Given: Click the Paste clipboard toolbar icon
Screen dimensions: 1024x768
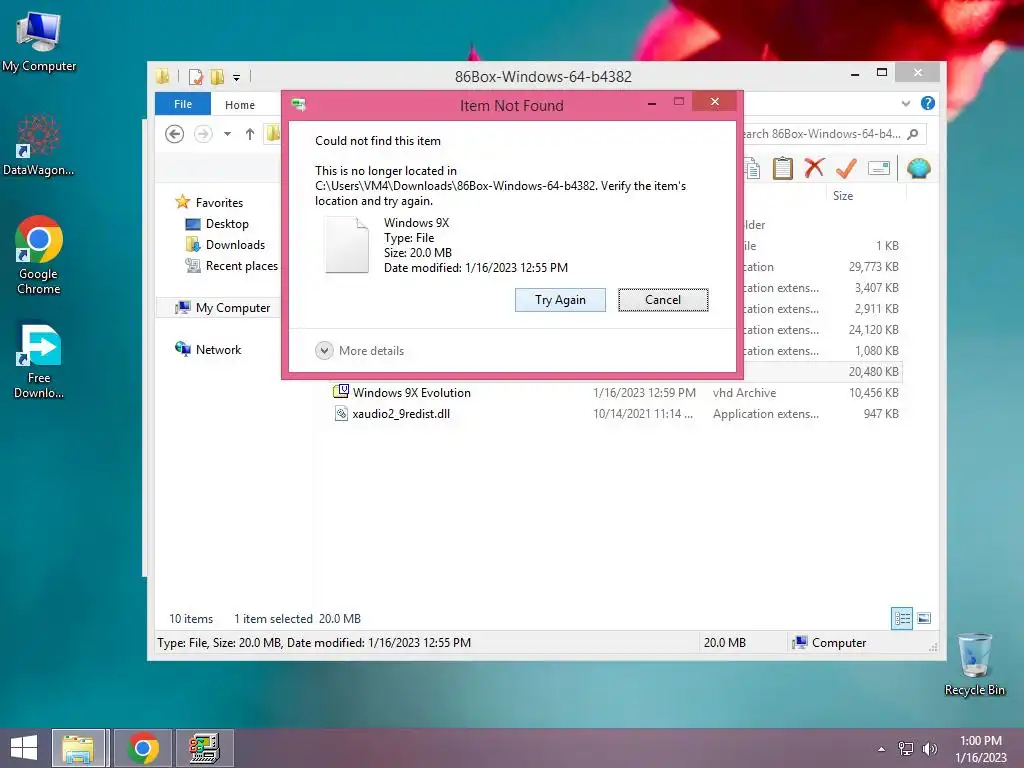Looking at the screenshot, I should click(x=782, y=168).
